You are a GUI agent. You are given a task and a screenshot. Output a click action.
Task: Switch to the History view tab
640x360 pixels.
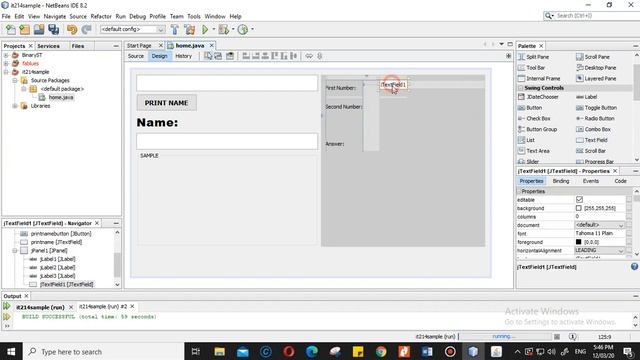[x=183, y=56]
